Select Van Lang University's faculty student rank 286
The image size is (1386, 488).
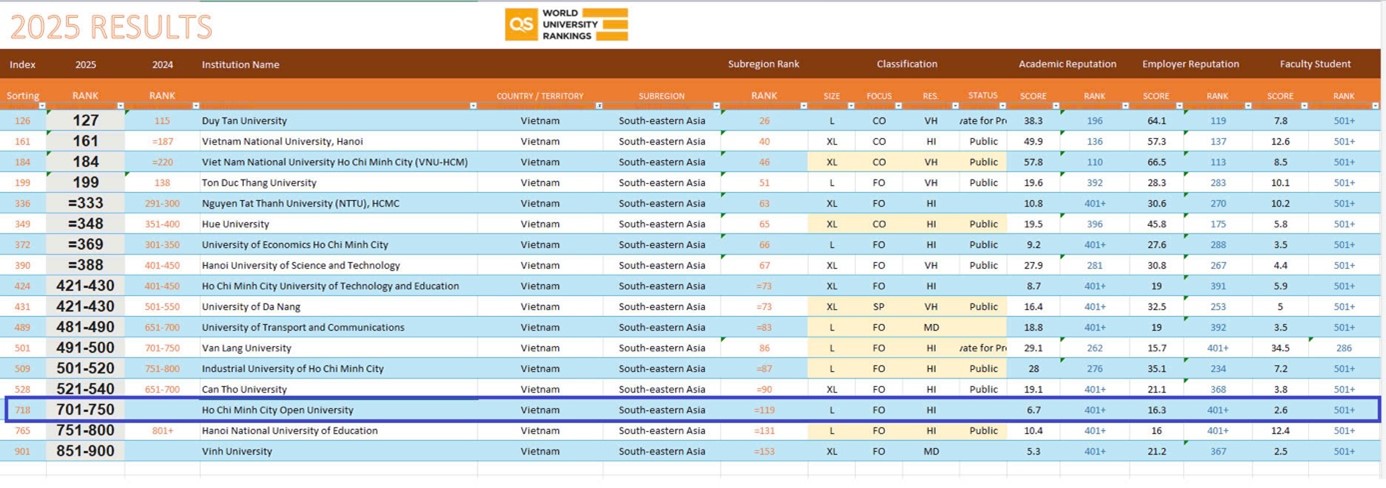1344,348
